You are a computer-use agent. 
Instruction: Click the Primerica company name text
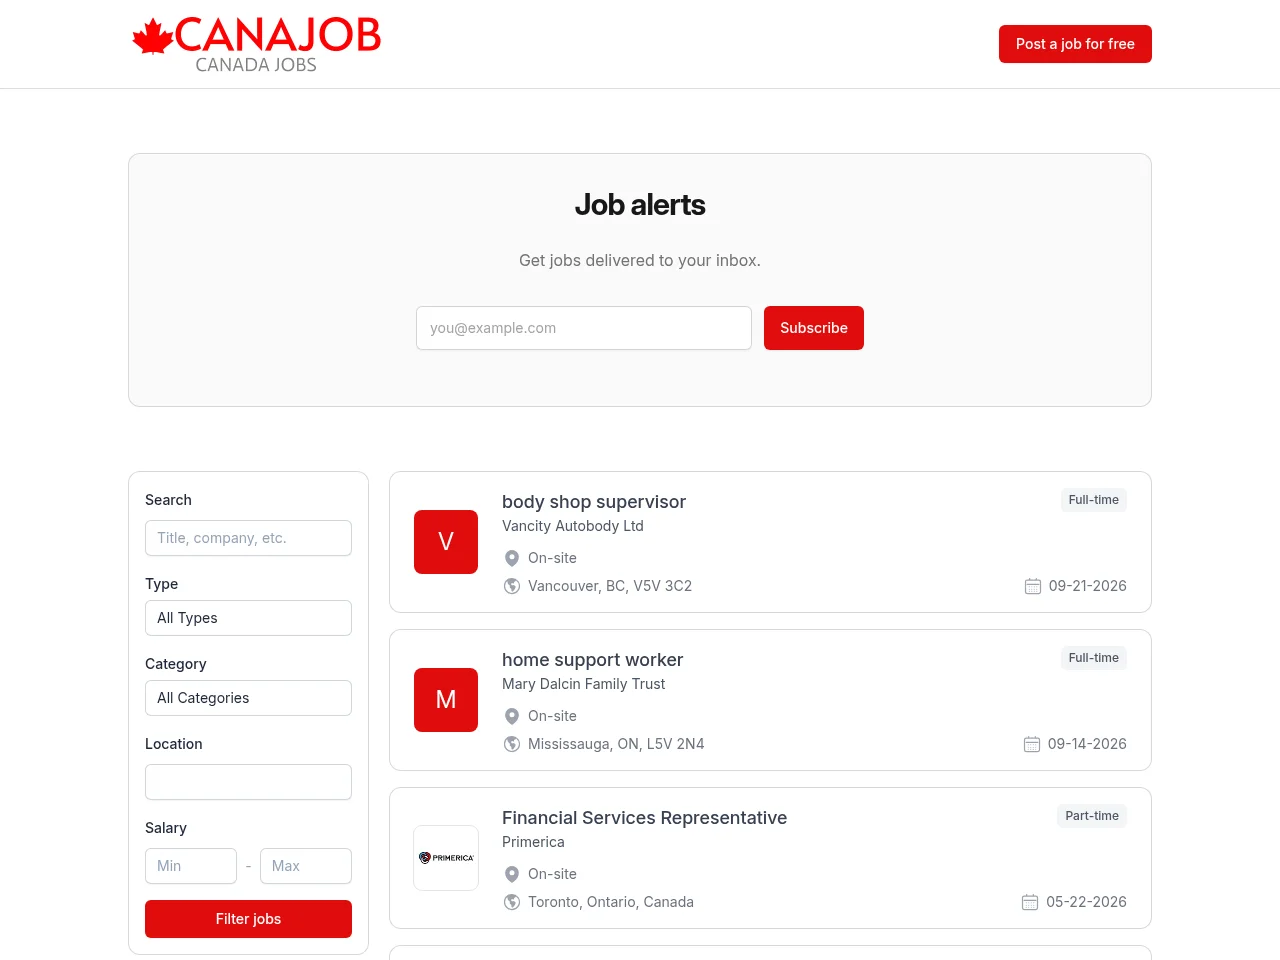pyautogui.click(x=533, y=842)
